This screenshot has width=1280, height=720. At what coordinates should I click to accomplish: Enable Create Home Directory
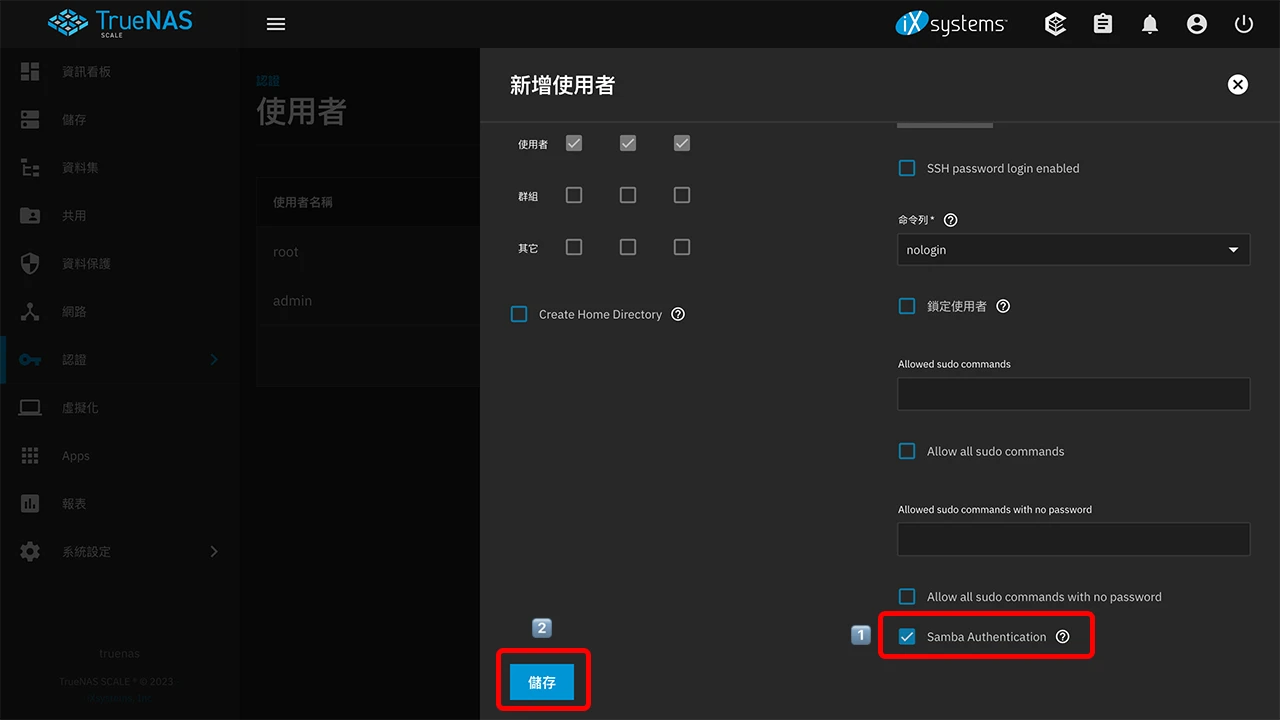coord(519,314)
